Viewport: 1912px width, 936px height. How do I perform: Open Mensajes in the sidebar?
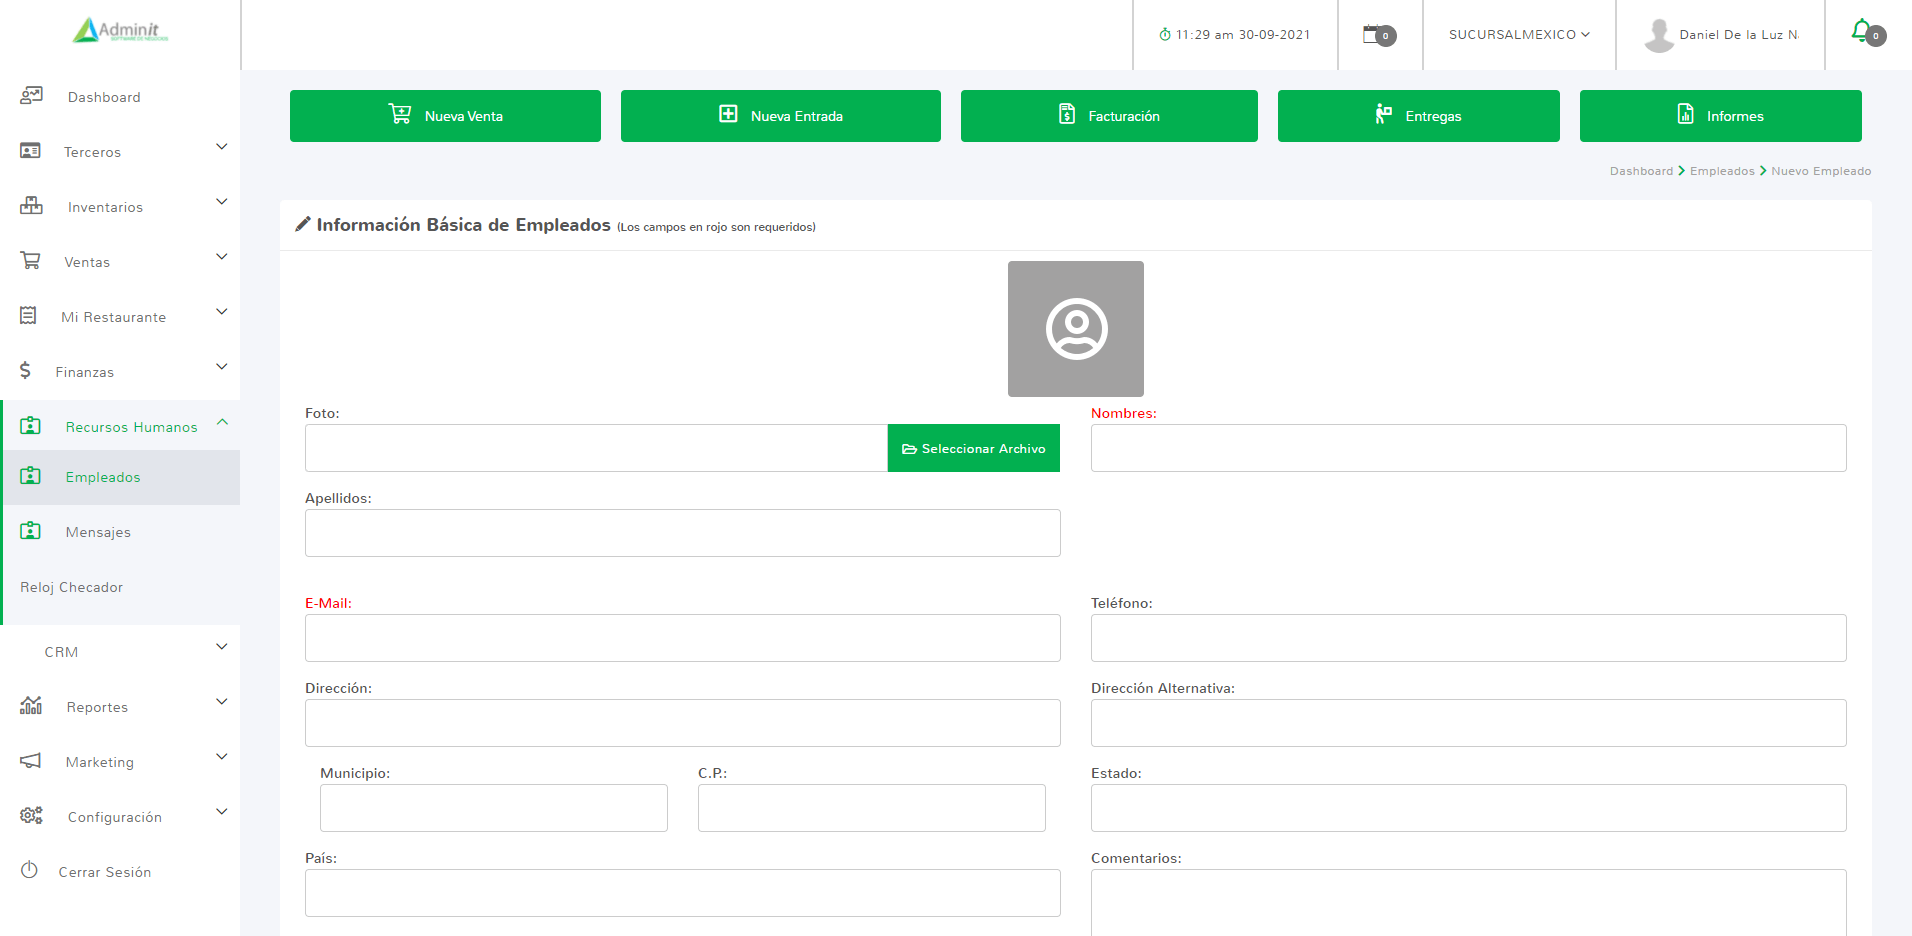coord(98,532)
